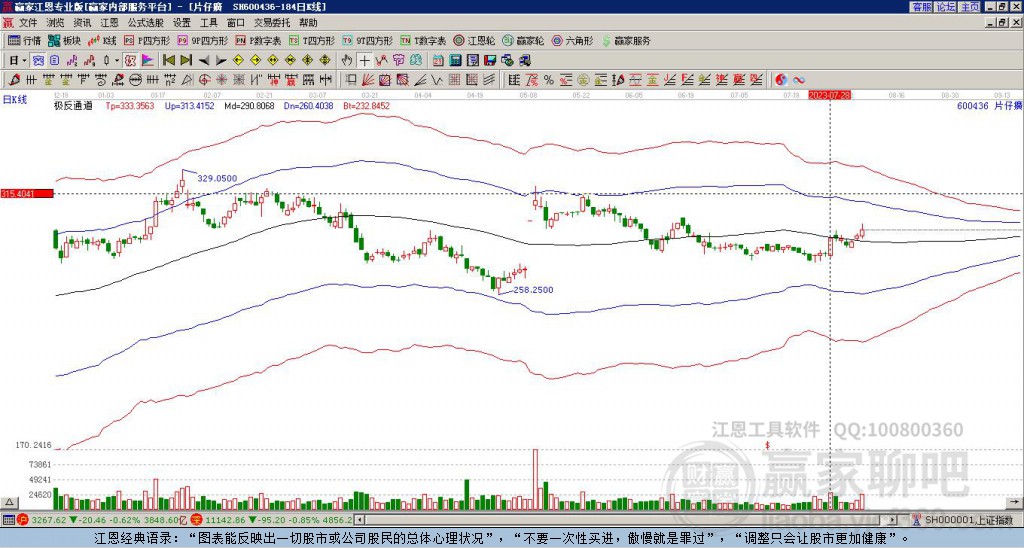Open the P数字表 tool
1024x548 pixels.
(258, 40)
